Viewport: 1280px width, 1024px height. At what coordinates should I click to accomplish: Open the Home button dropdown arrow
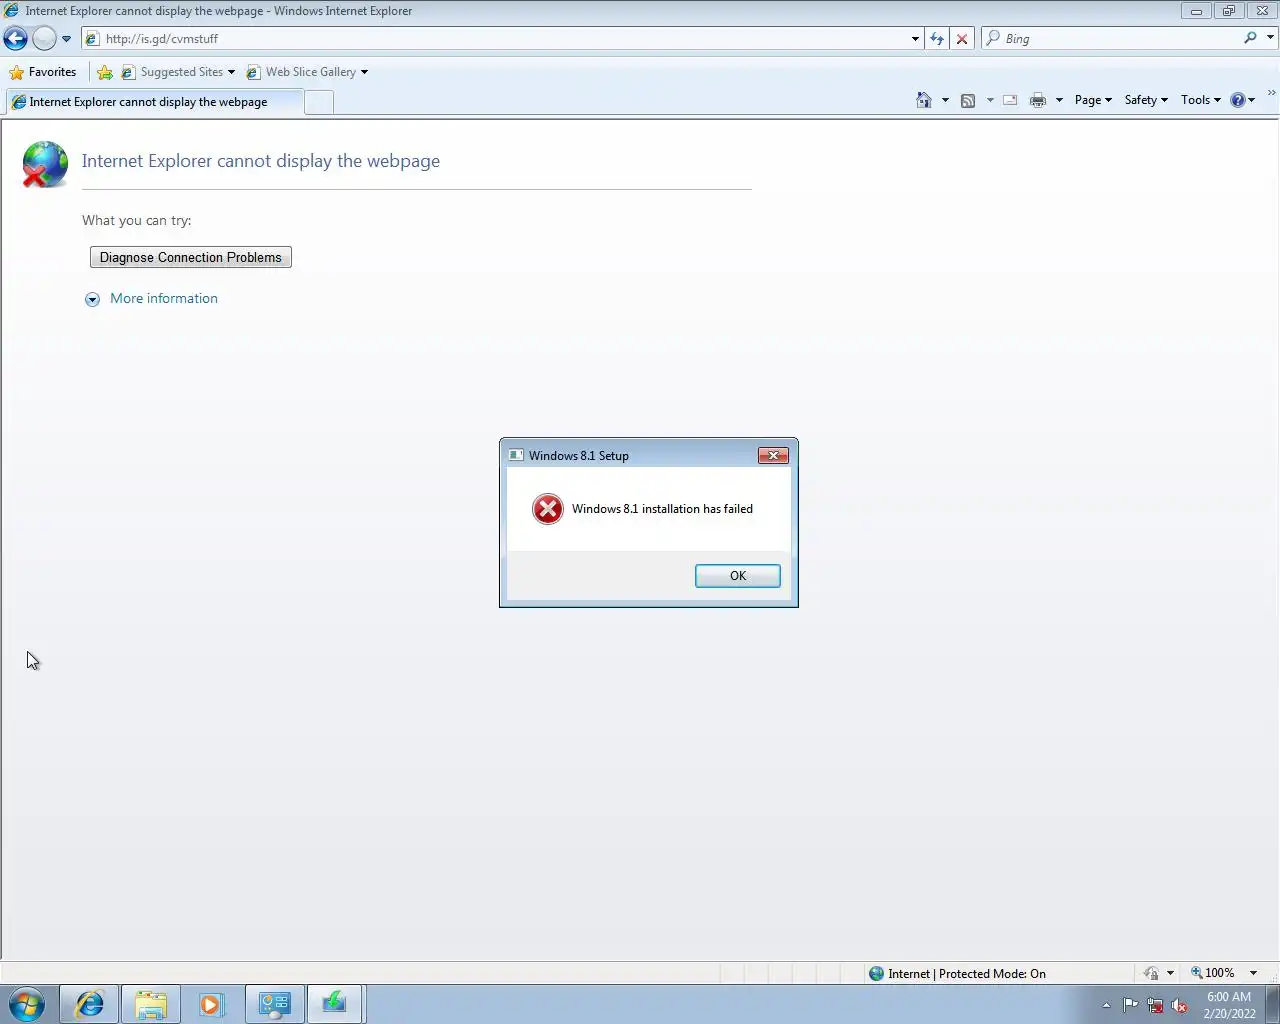pyautogui.click(x=945, y=100)
